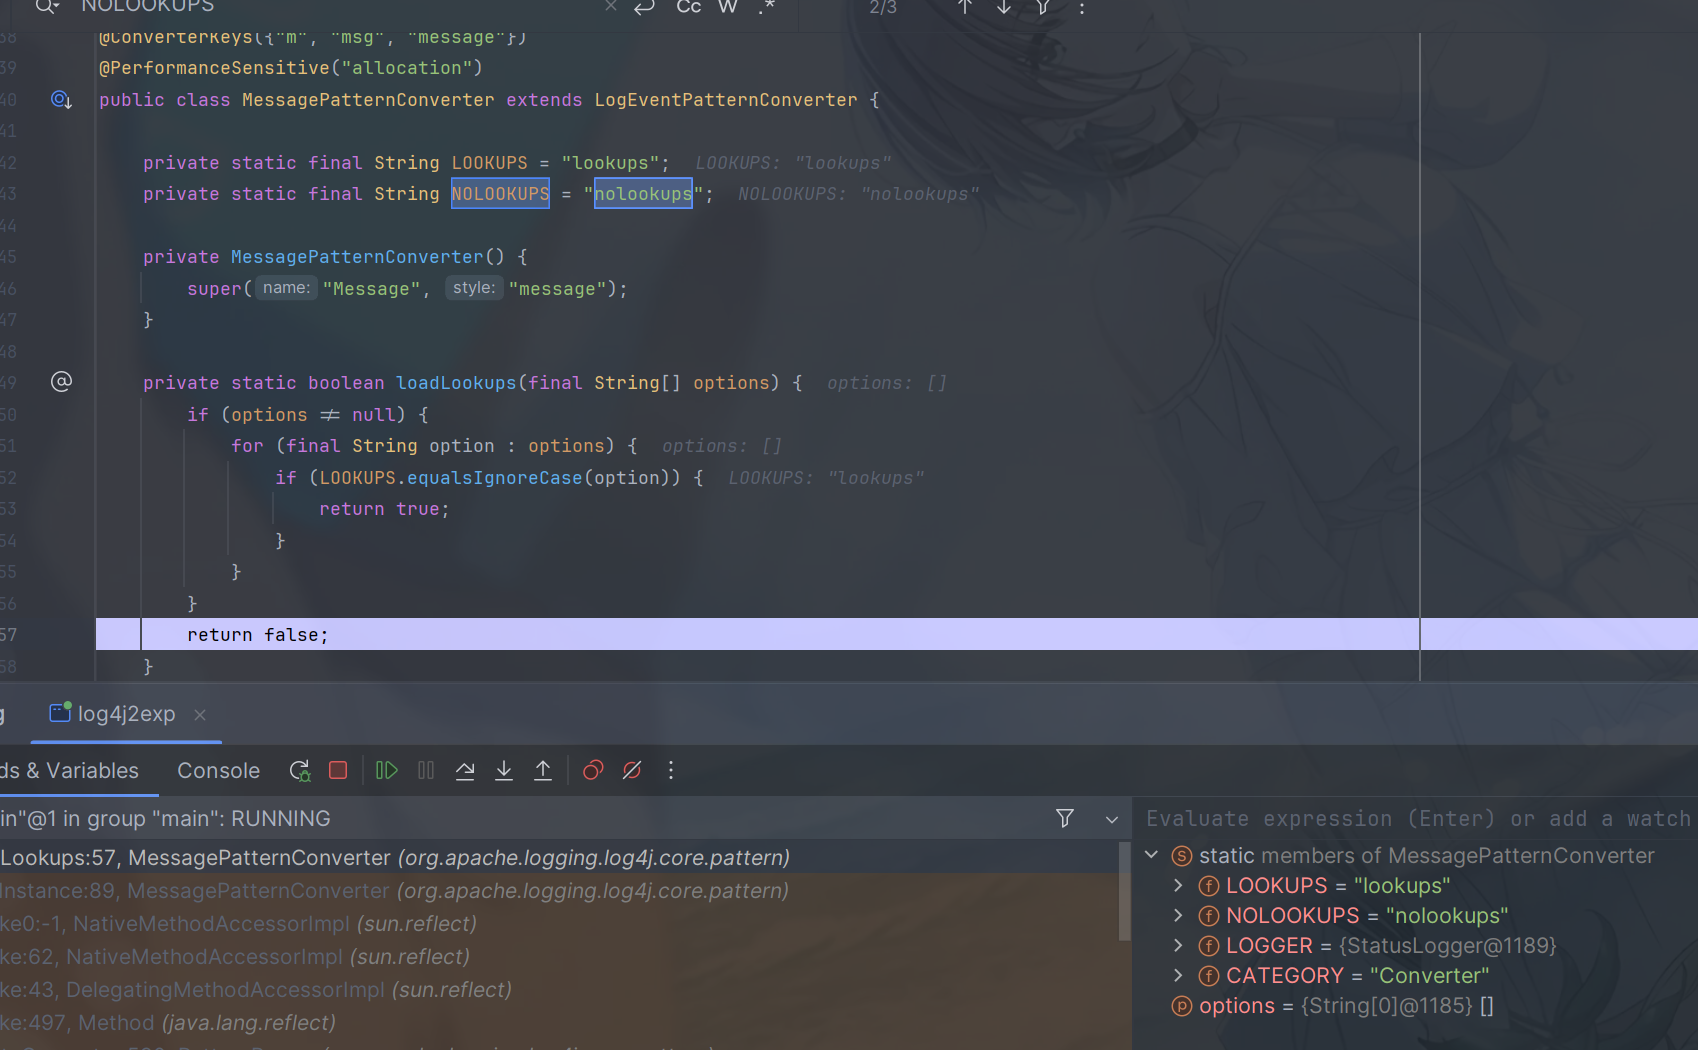Mute all breakpoints
The width and height of the screenshot is (1698, 1050).
[632, 770]
